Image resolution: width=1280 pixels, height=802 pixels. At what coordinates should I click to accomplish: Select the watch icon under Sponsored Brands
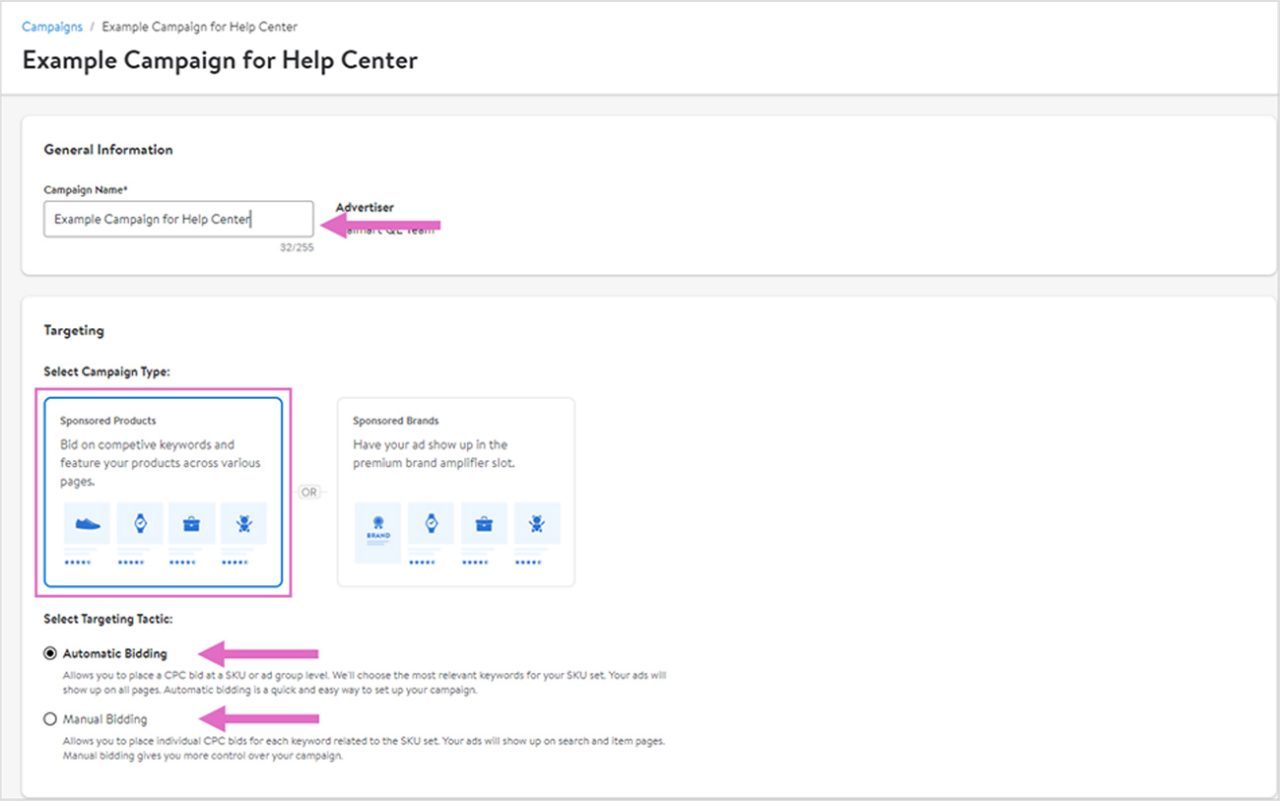(431, 522)
